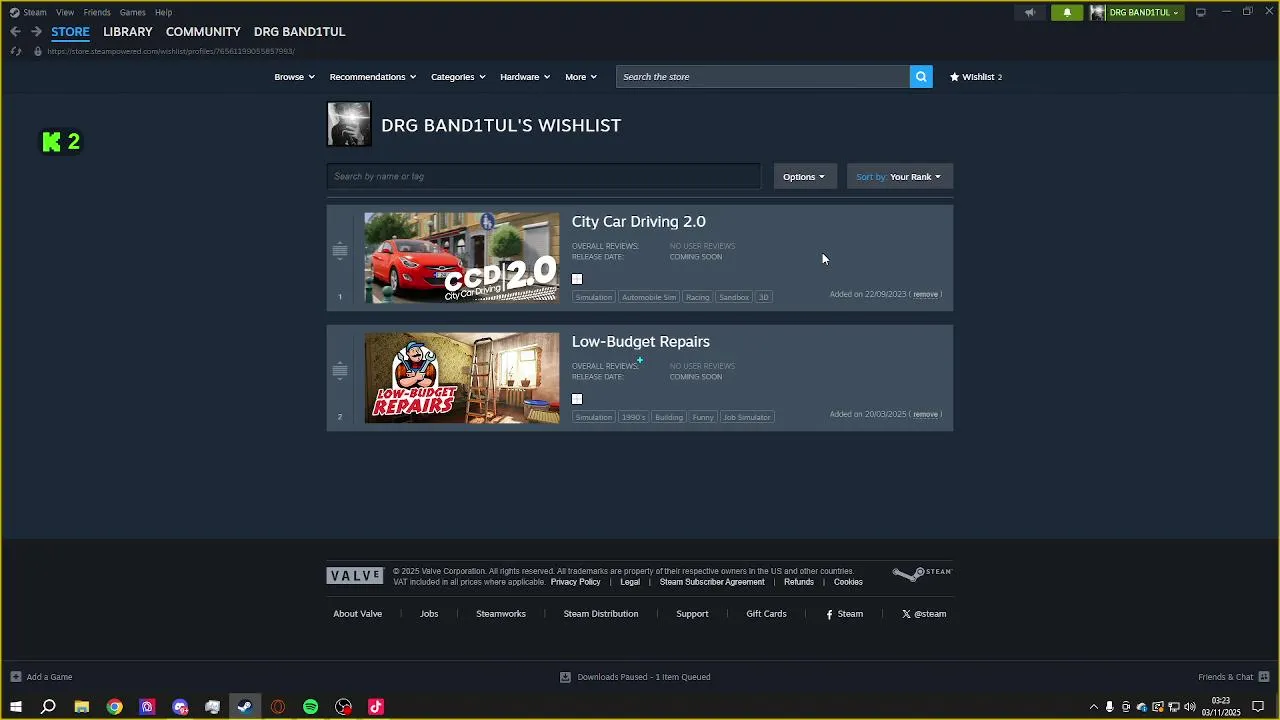Click the X @steam footer link
Viewport: 1280px width, 720px height.
click(x=924, y=614)
